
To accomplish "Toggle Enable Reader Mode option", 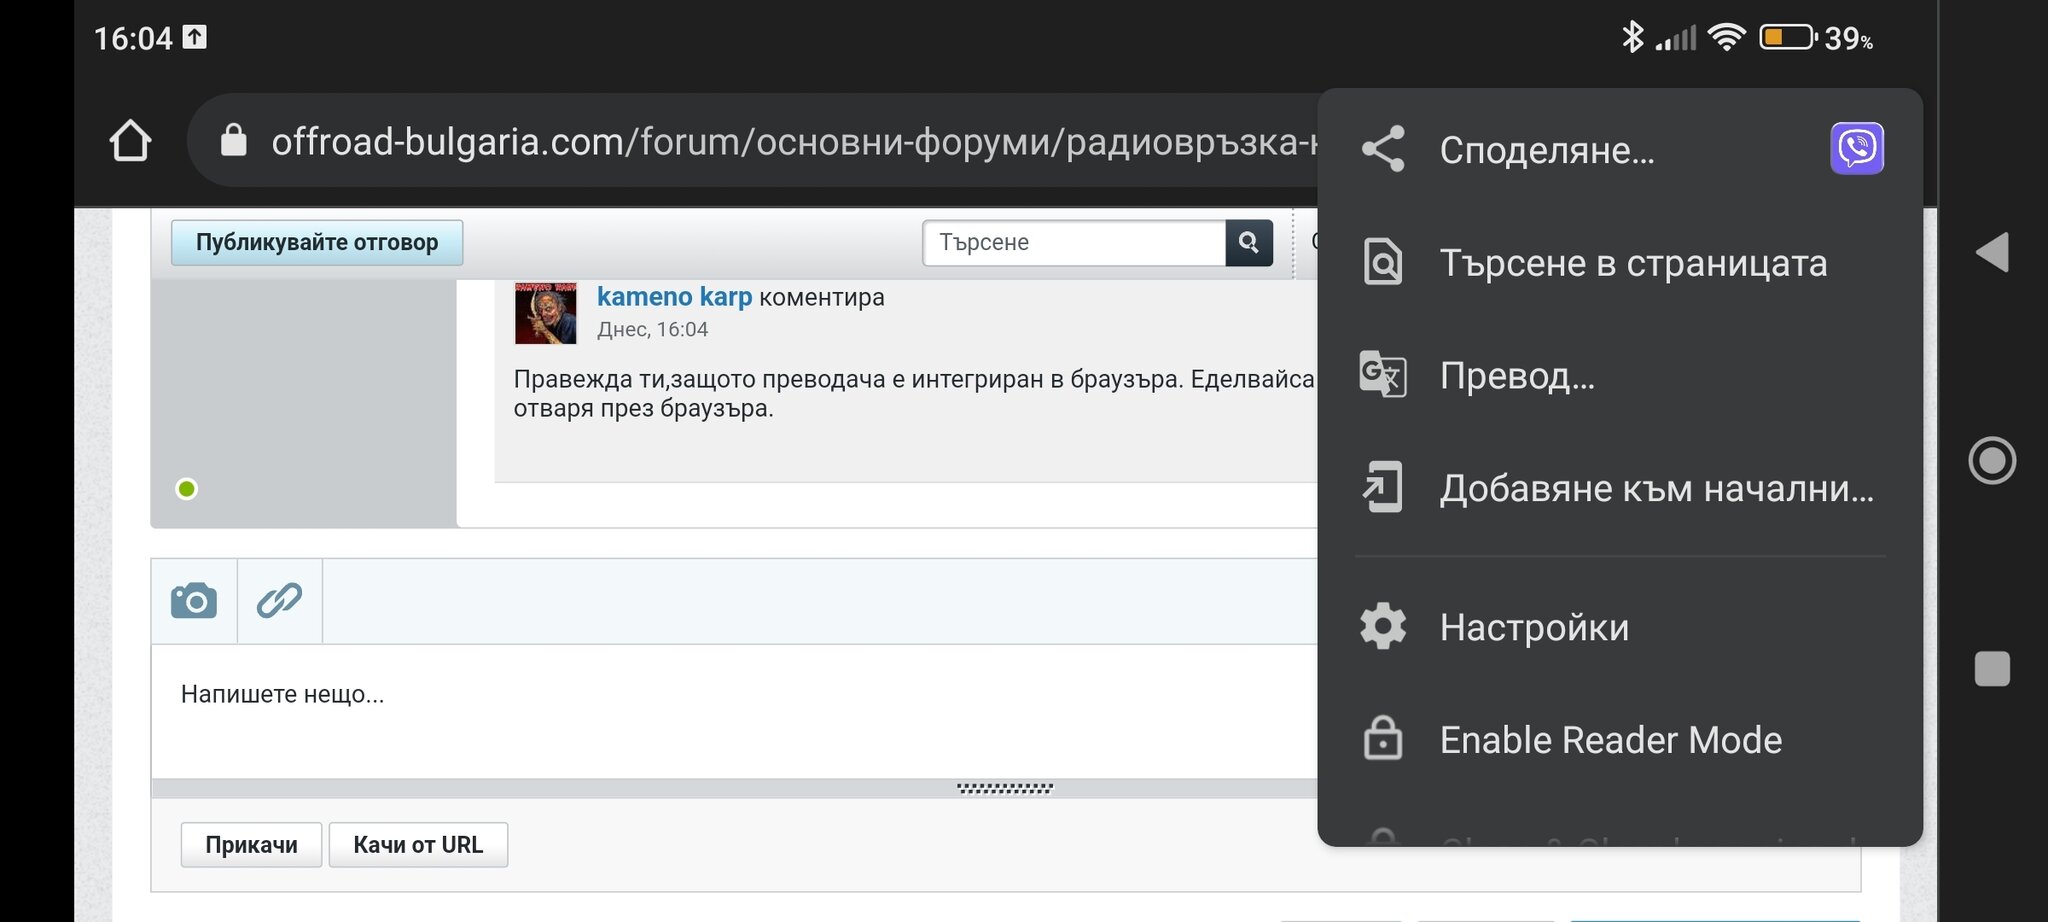I will 1610,740.
